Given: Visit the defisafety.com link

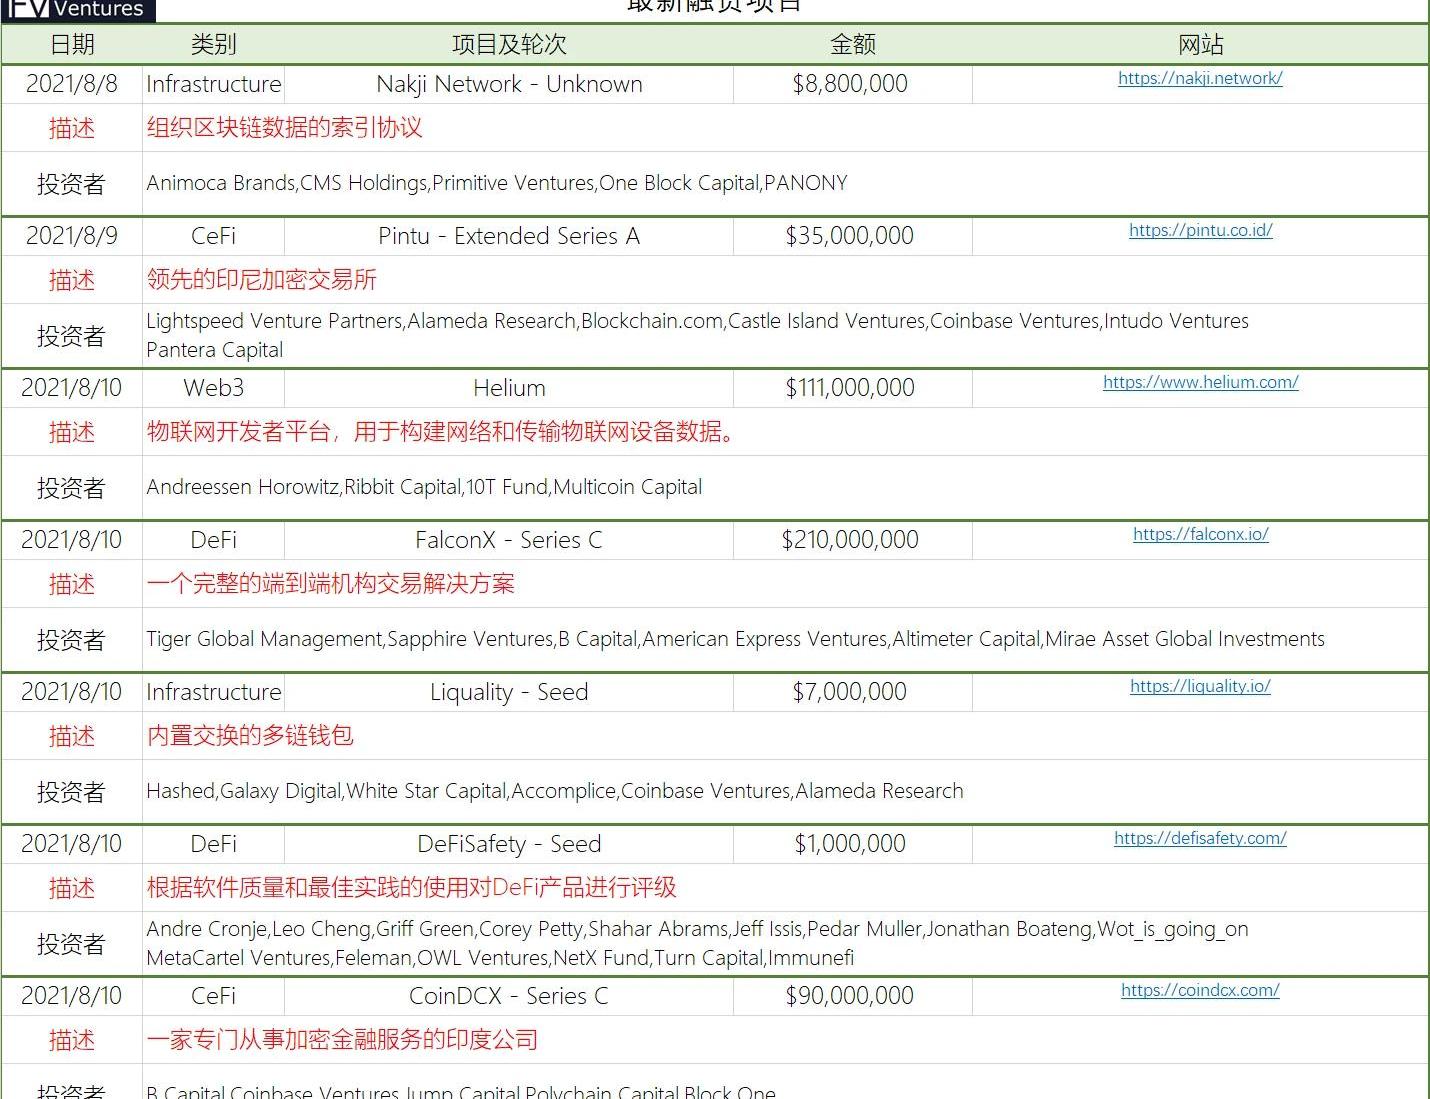Looking at the screenshot, I should tap(1200, 838).
